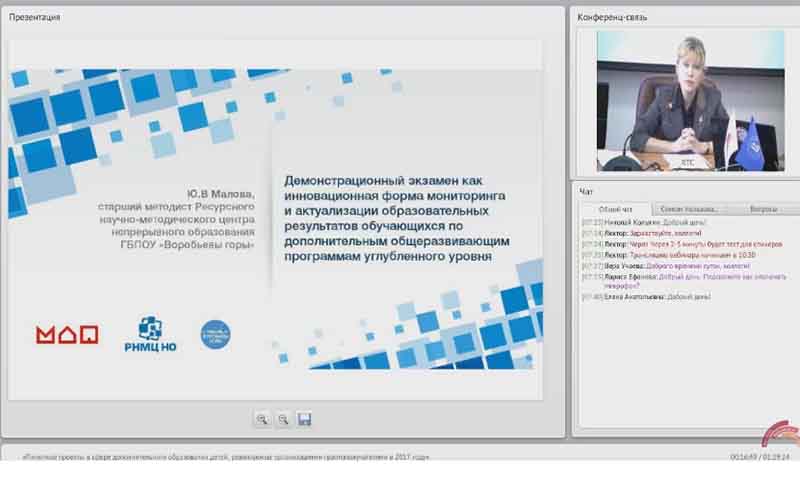800x479 pixels.
Task: Click the webinar title text in the bottom bar
Action: (x=225, y=457)
